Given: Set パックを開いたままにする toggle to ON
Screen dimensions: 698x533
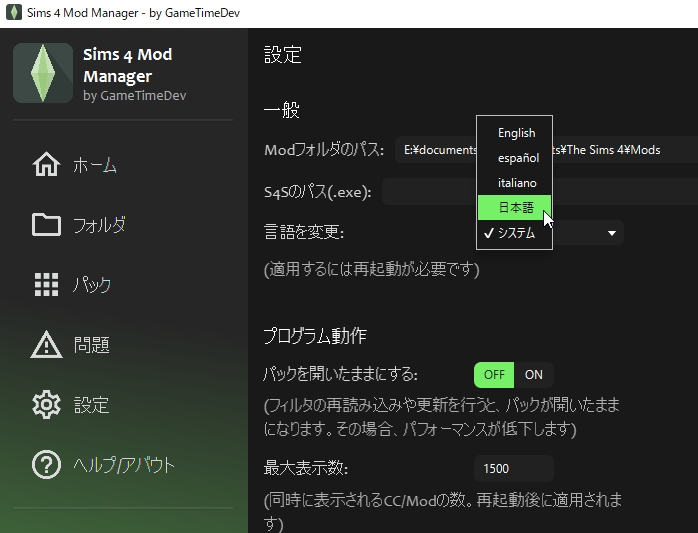Looking at the screenshot, I should 534,375.
